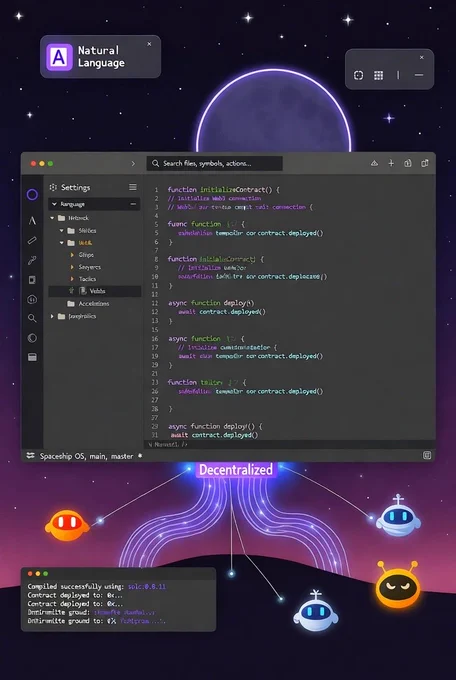Open search via activity bar magnifier icon
Screen dimensions: 456x680
32,318
